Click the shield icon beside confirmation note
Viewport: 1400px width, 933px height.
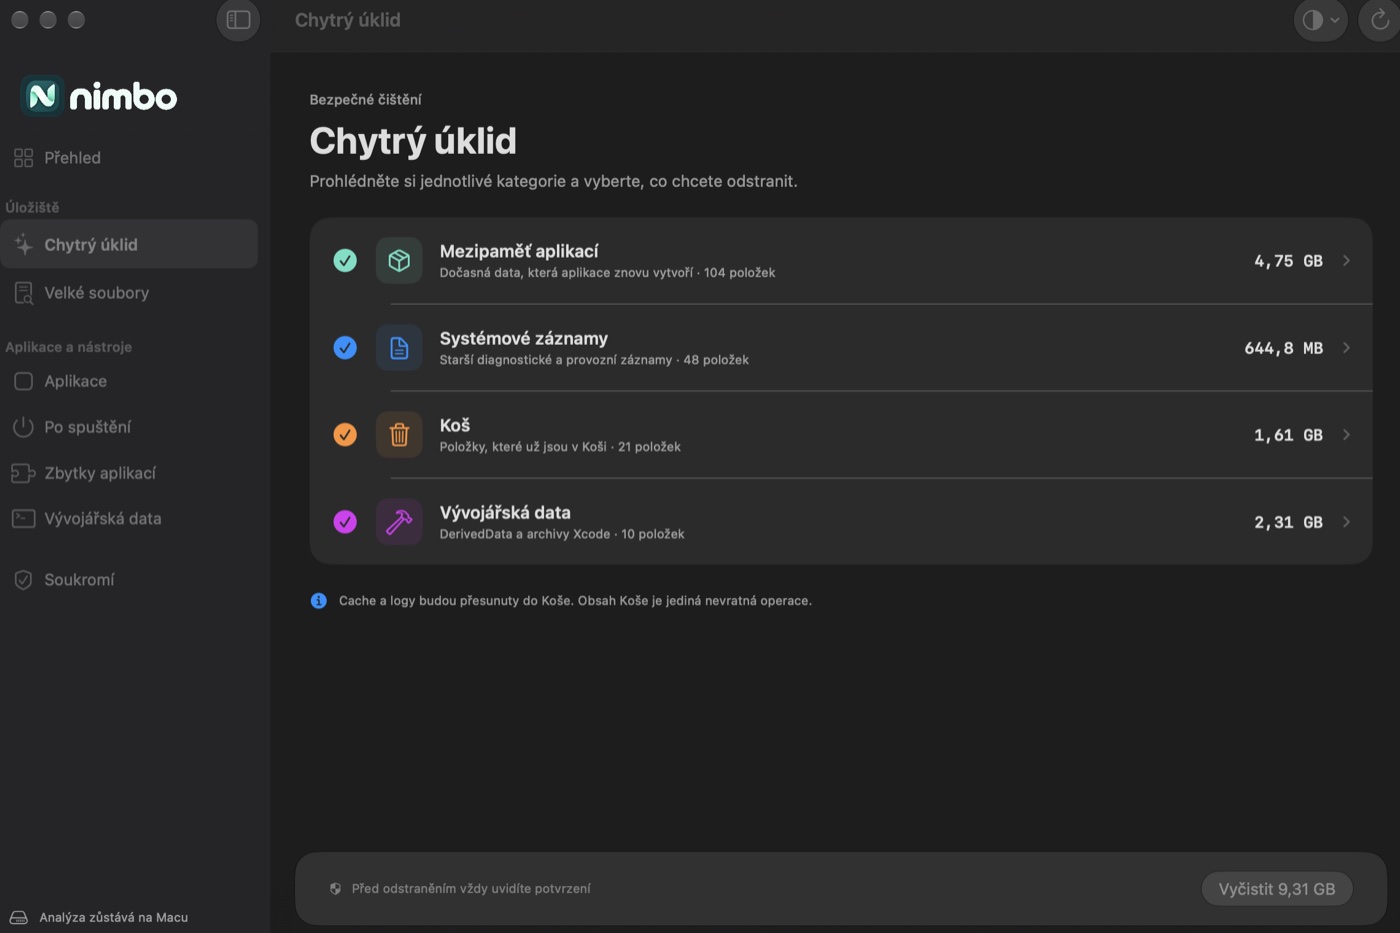pyautogui.click(x=335, y=889)
